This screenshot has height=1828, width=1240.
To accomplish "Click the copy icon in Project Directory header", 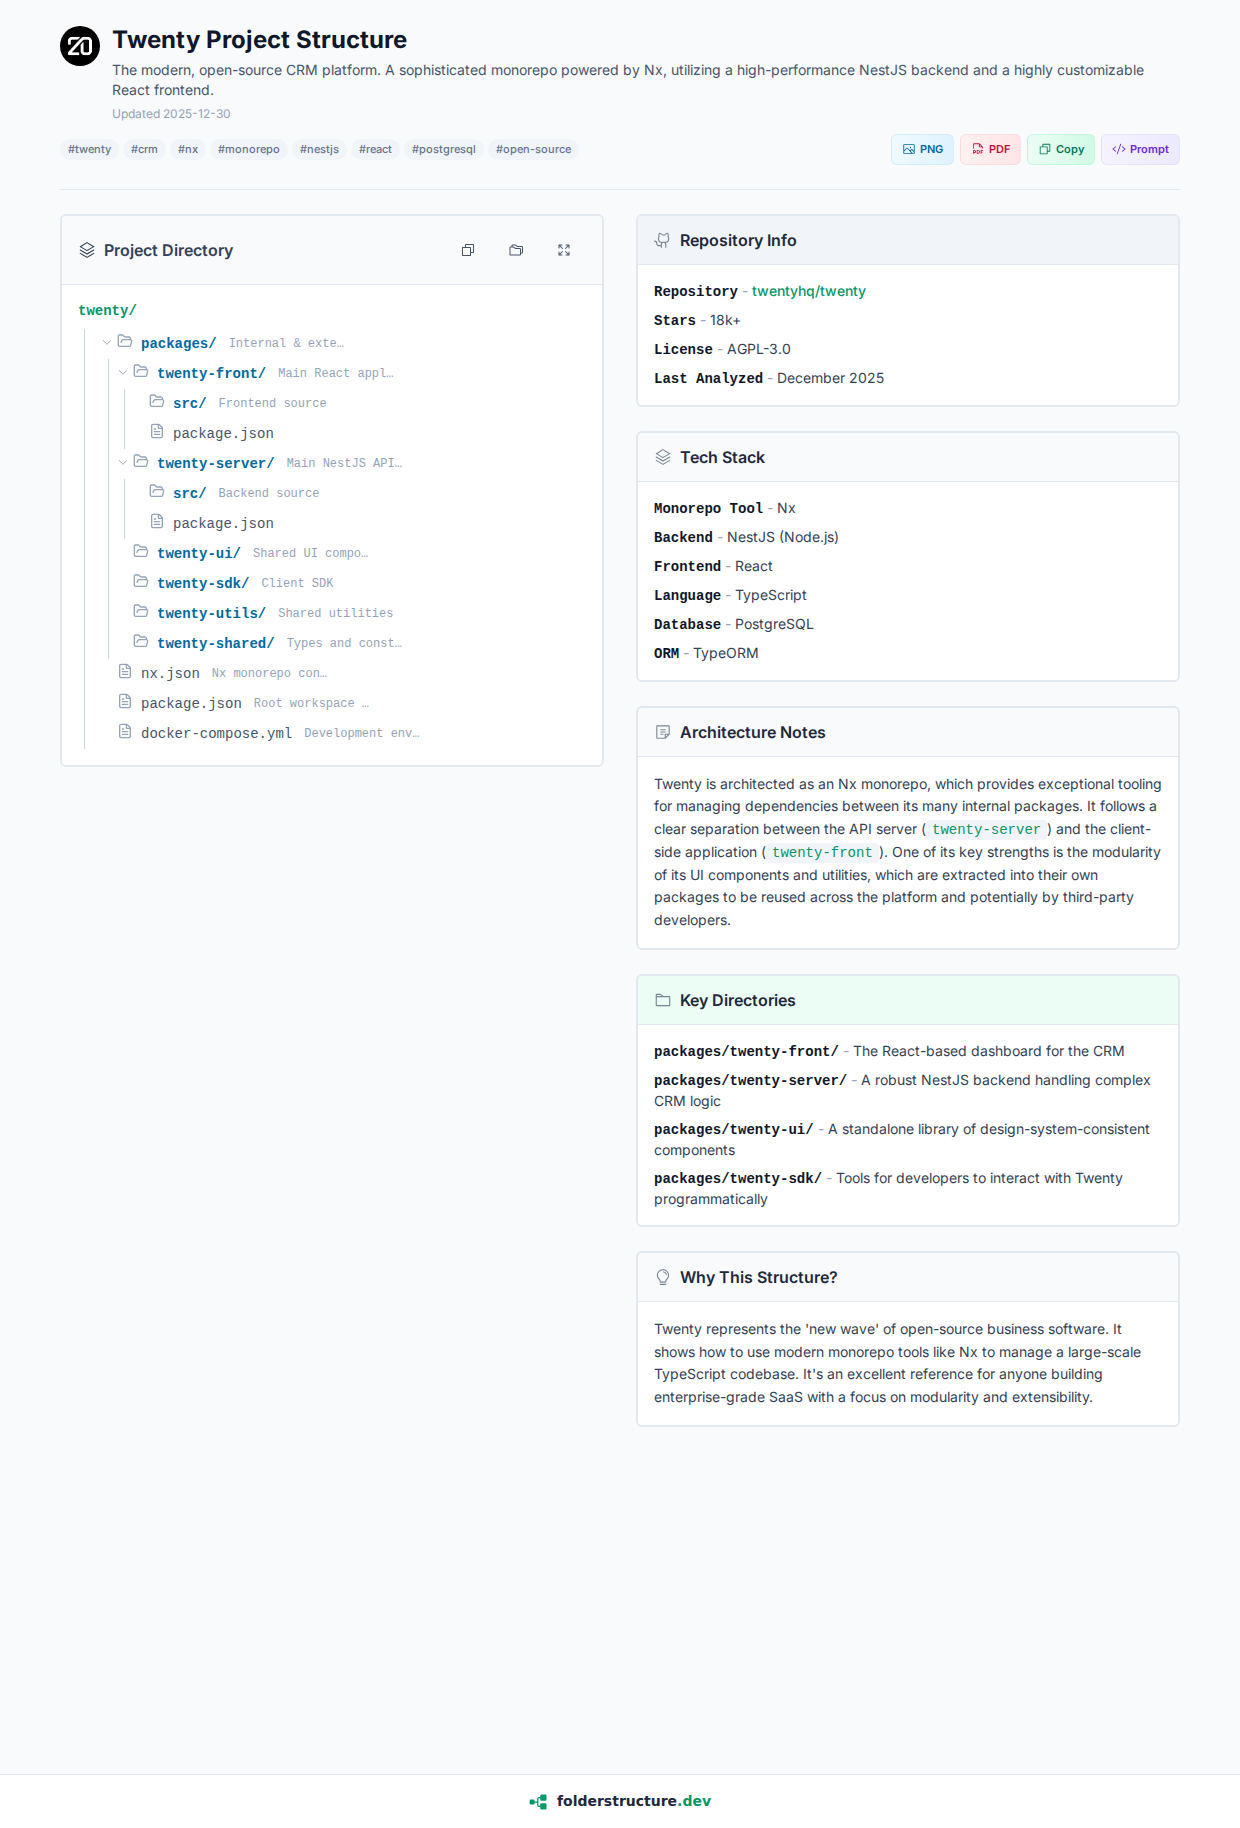I will pyautogui.click(x=468, y=250).
